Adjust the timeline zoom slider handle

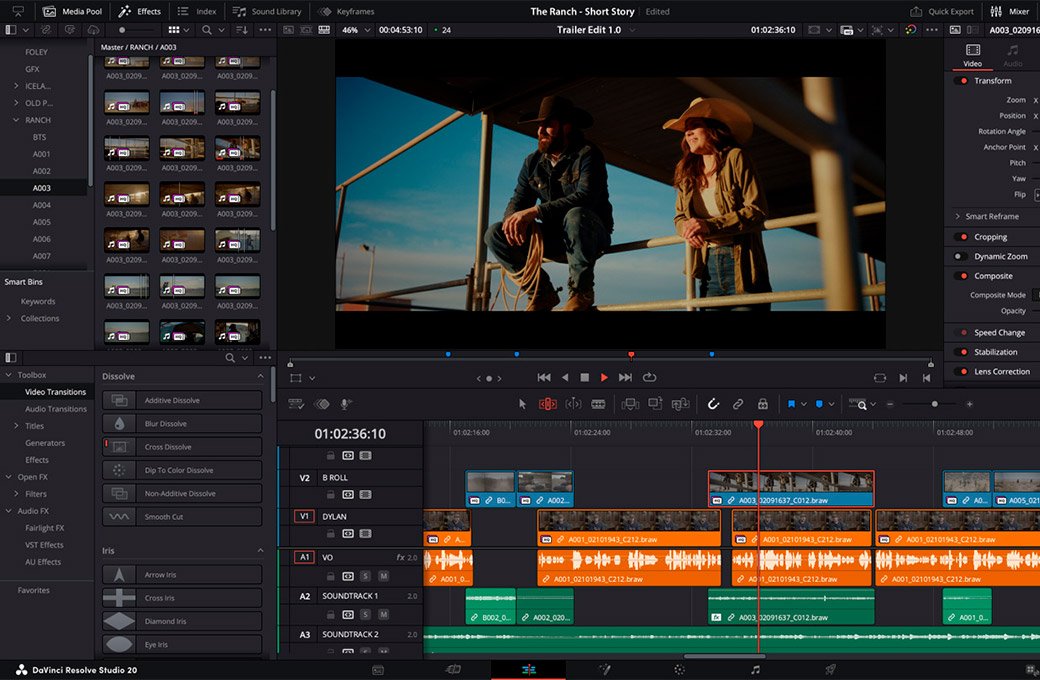[935, 404]
